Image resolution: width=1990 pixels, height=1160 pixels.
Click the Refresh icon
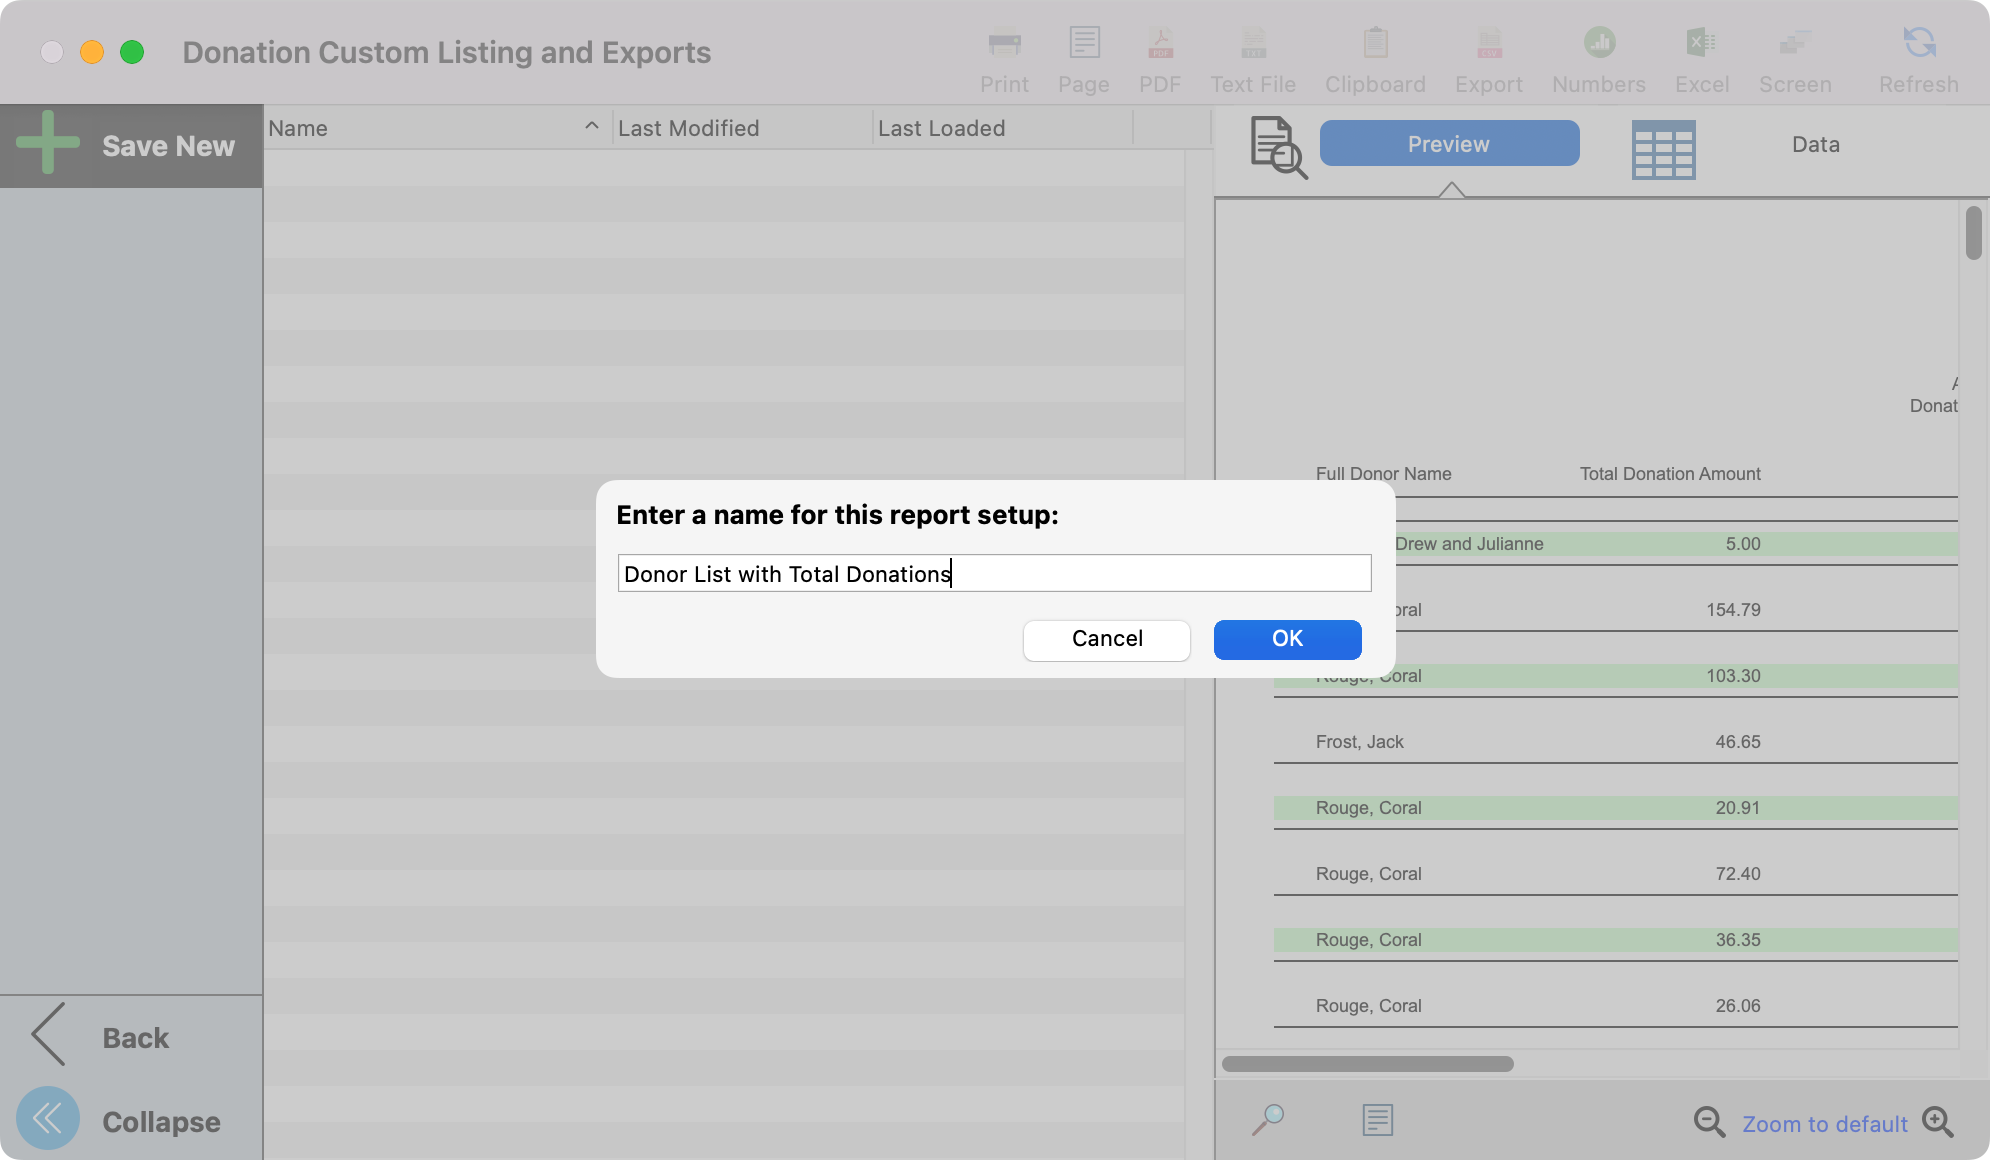tap(1918, 44)
